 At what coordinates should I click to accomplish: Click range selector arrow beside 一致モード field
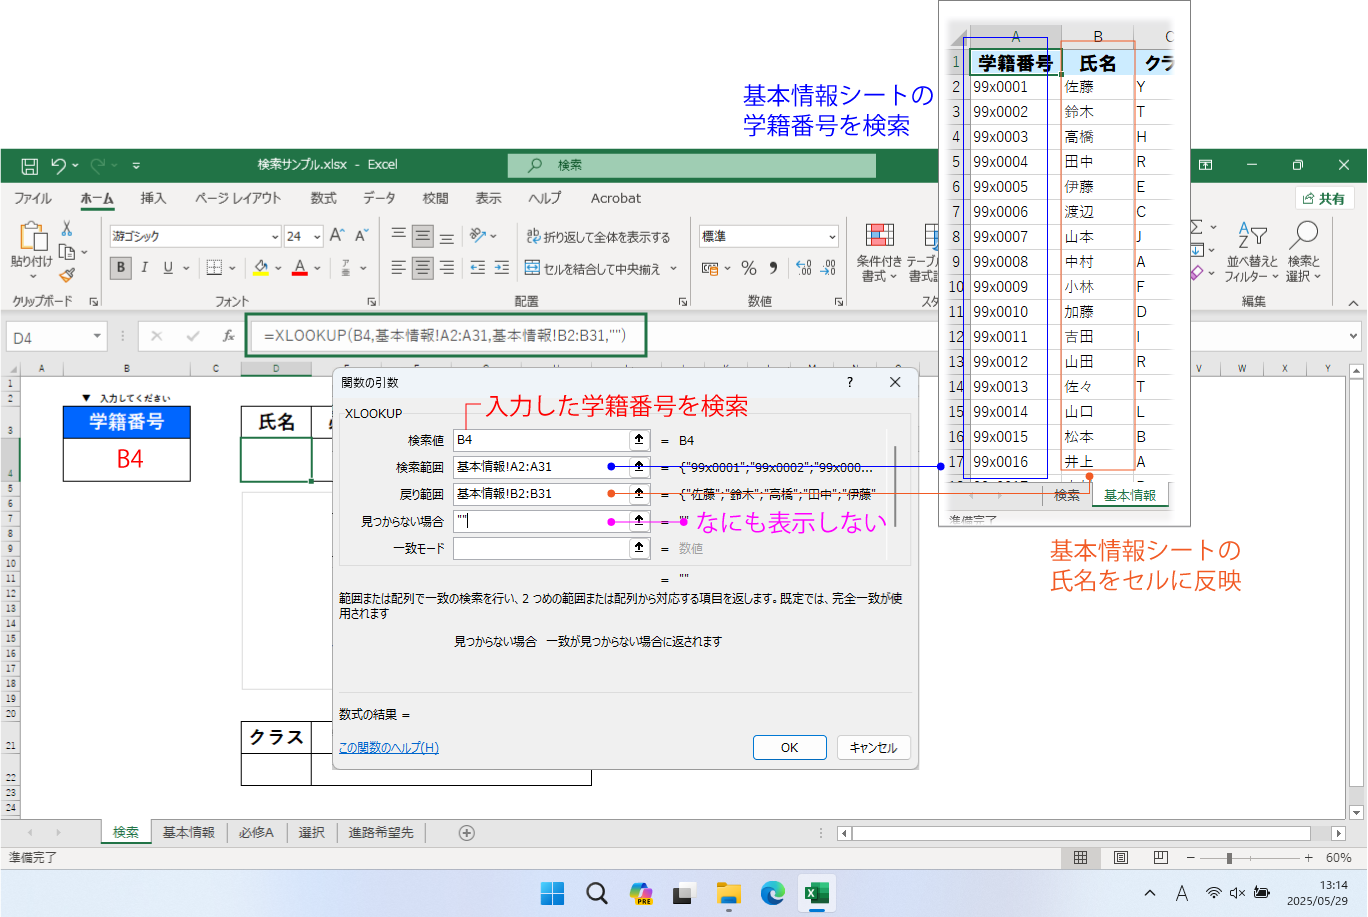[x=639, y=548]
